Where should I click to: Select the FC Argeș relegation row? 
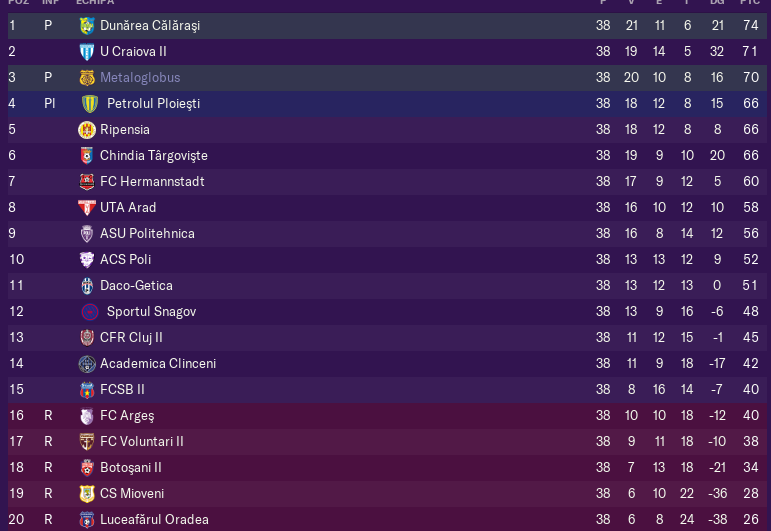[x=387, y=416]
